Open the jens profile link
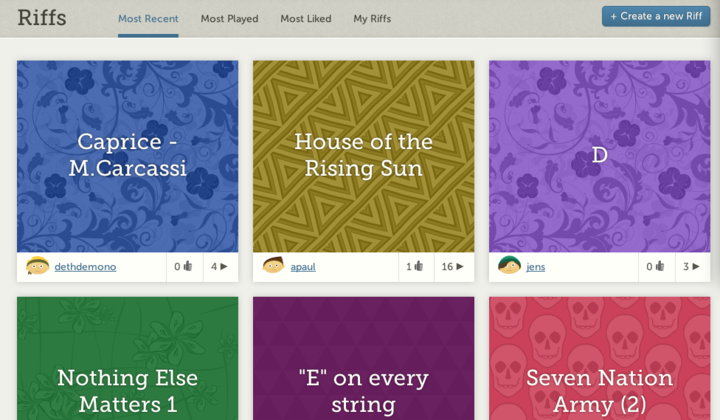Image resolution: width=720 pixels, height=420 pixels. (535, 267)
